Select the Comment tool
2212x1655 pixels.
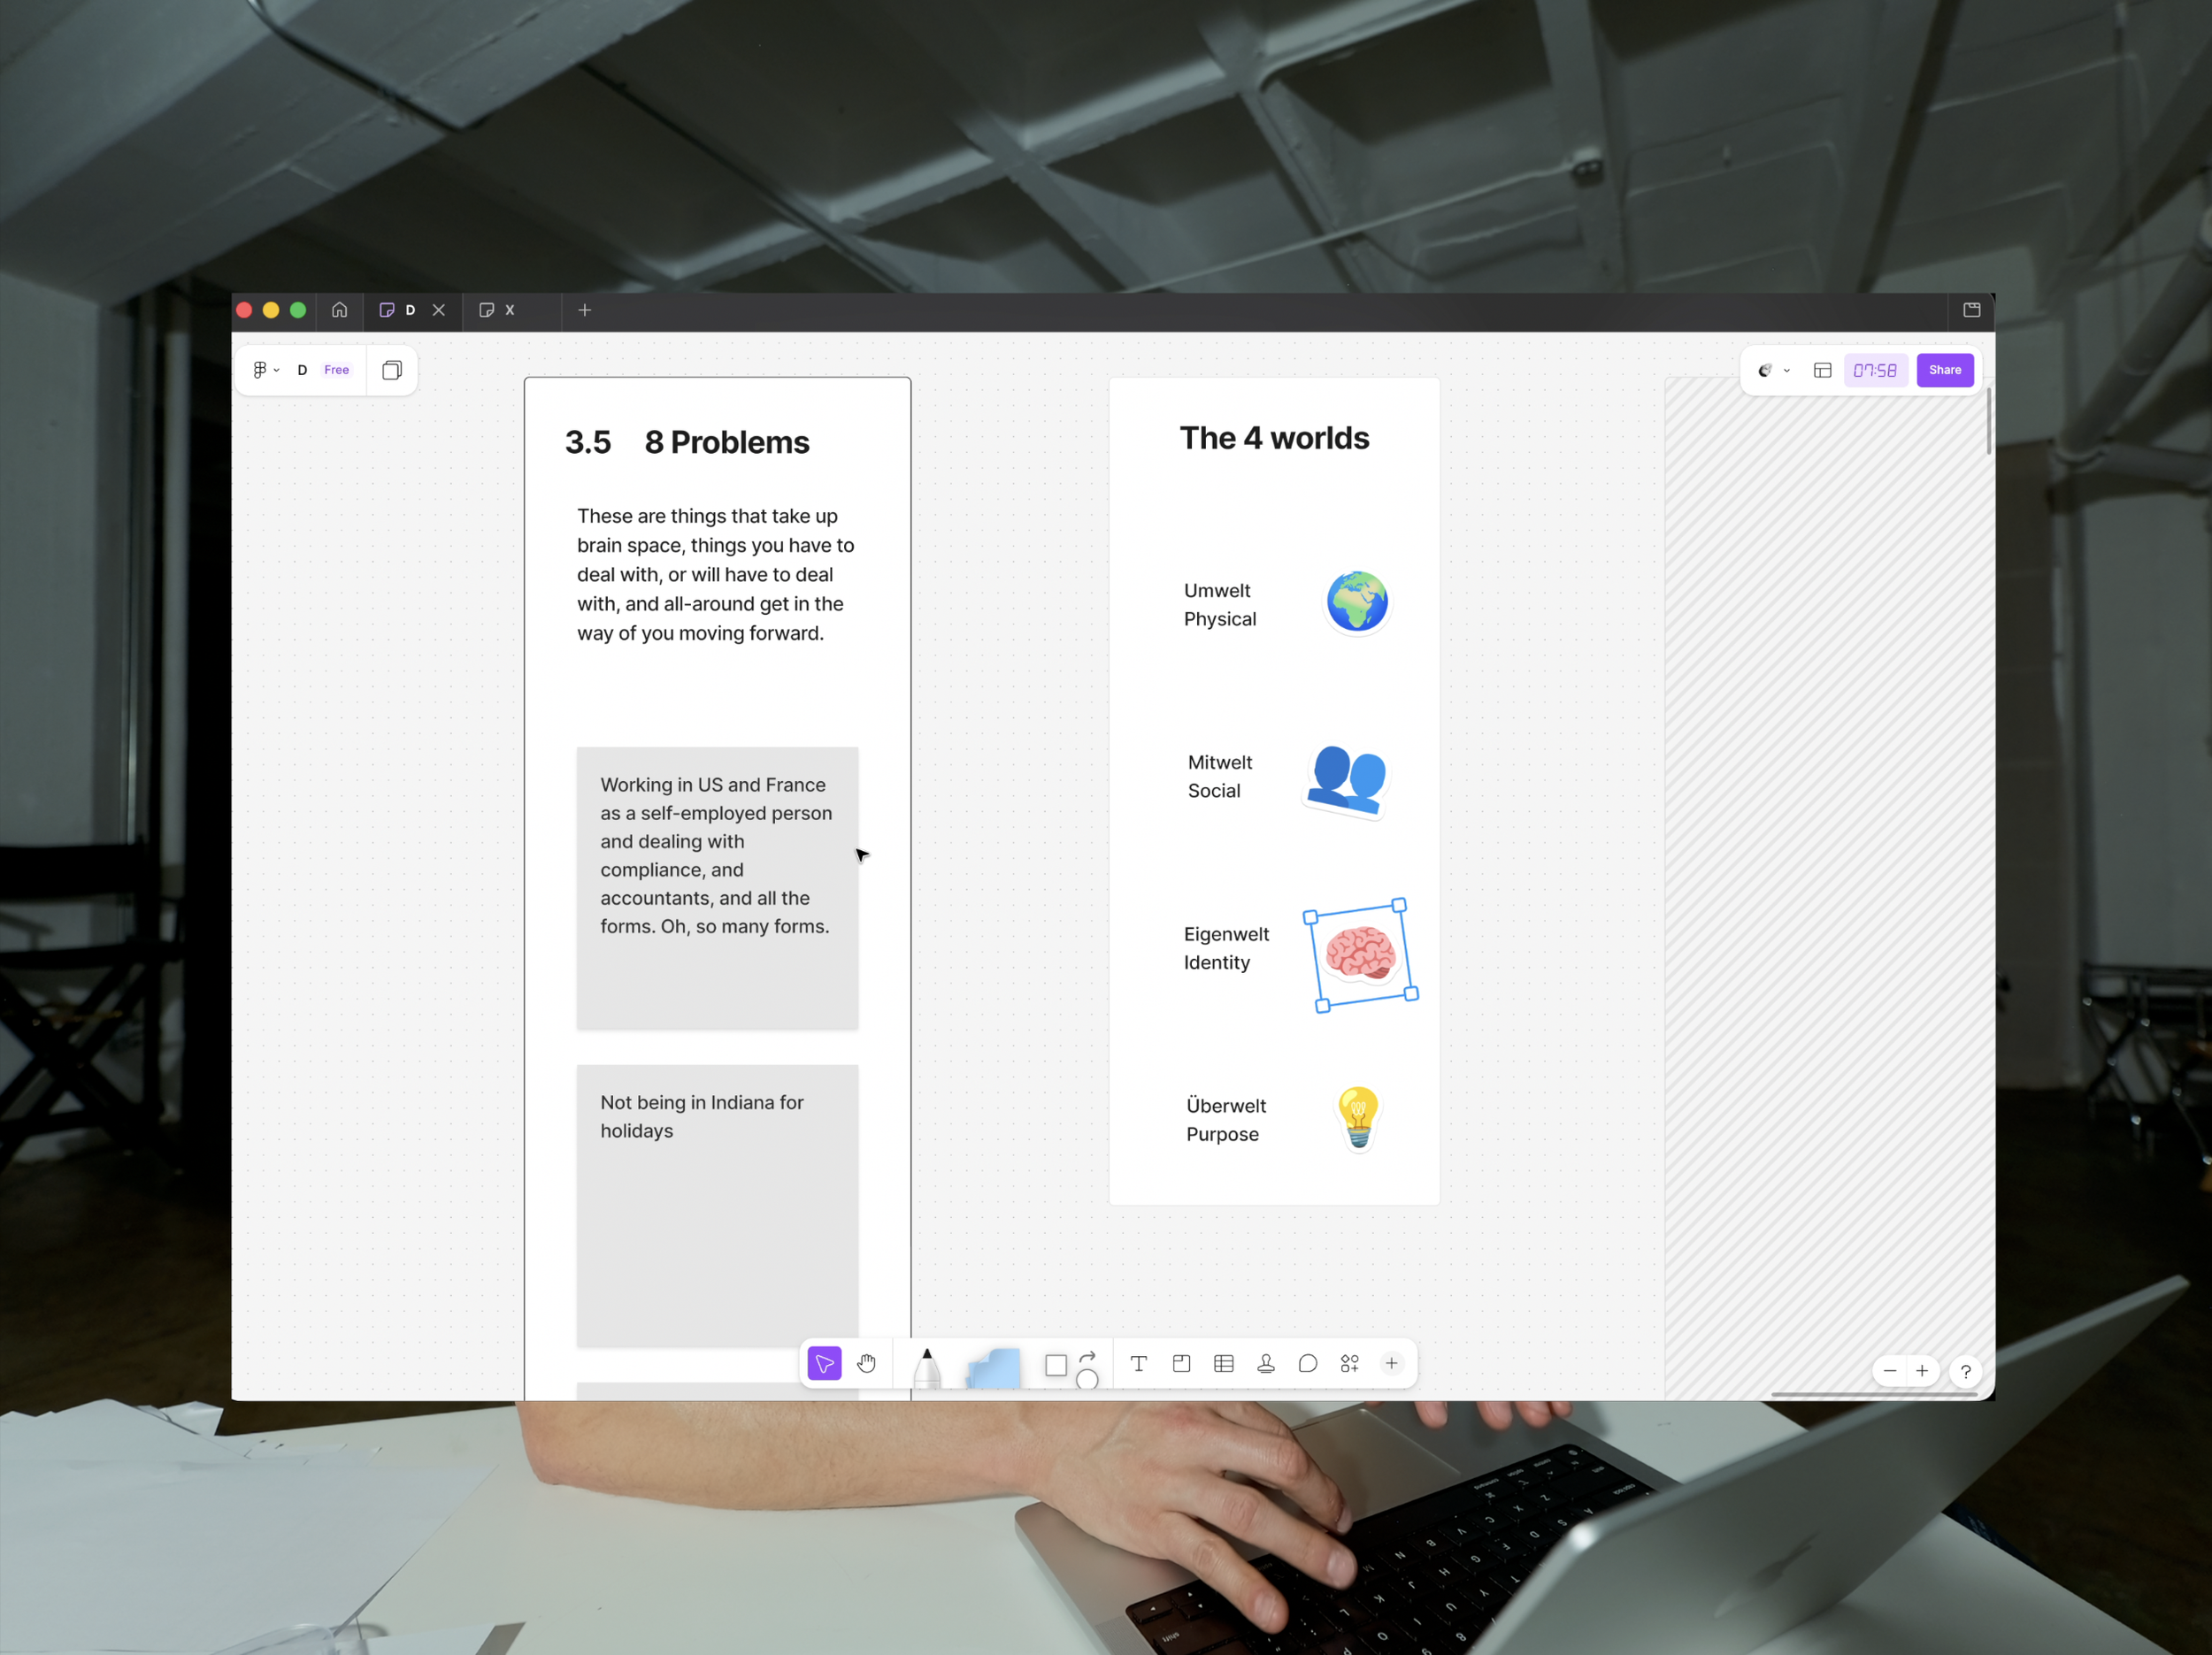(1307, 1363)
